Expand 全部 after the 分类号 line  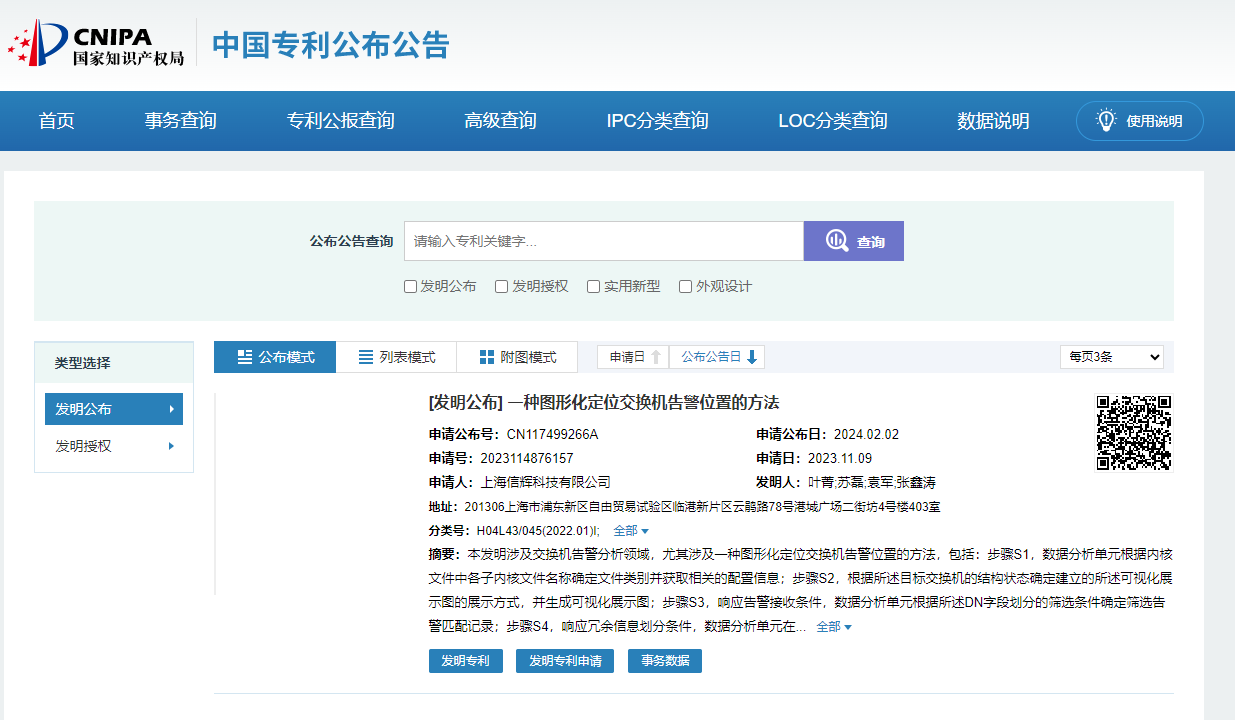point(631,531)
